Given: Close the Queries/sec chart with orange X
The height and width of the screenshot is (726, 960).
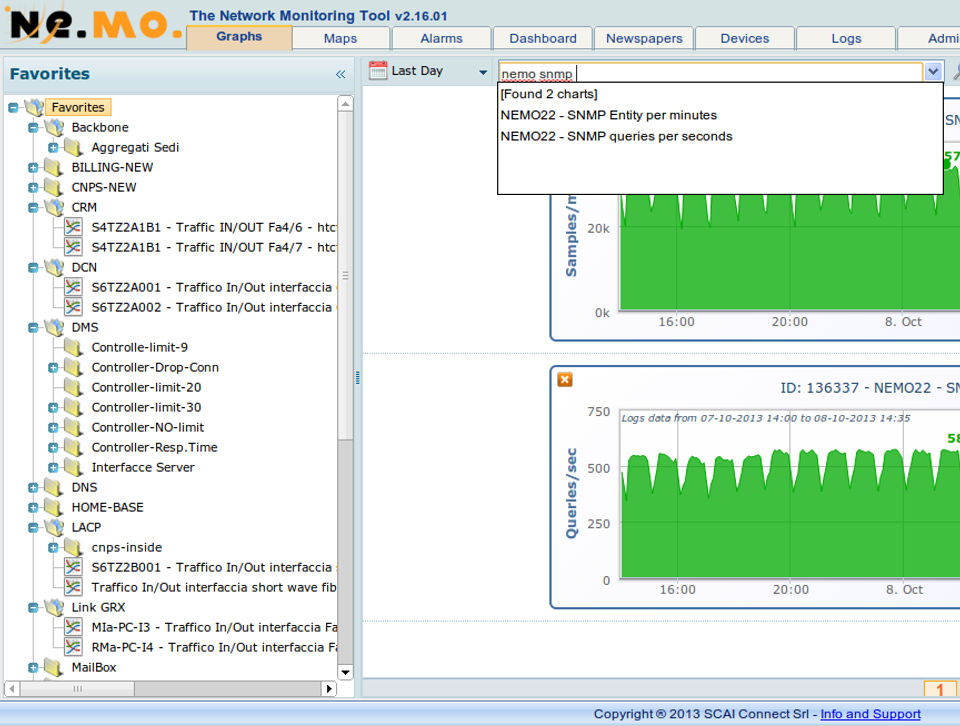Looking at the screenshot, I should click(x=565, y=379).
